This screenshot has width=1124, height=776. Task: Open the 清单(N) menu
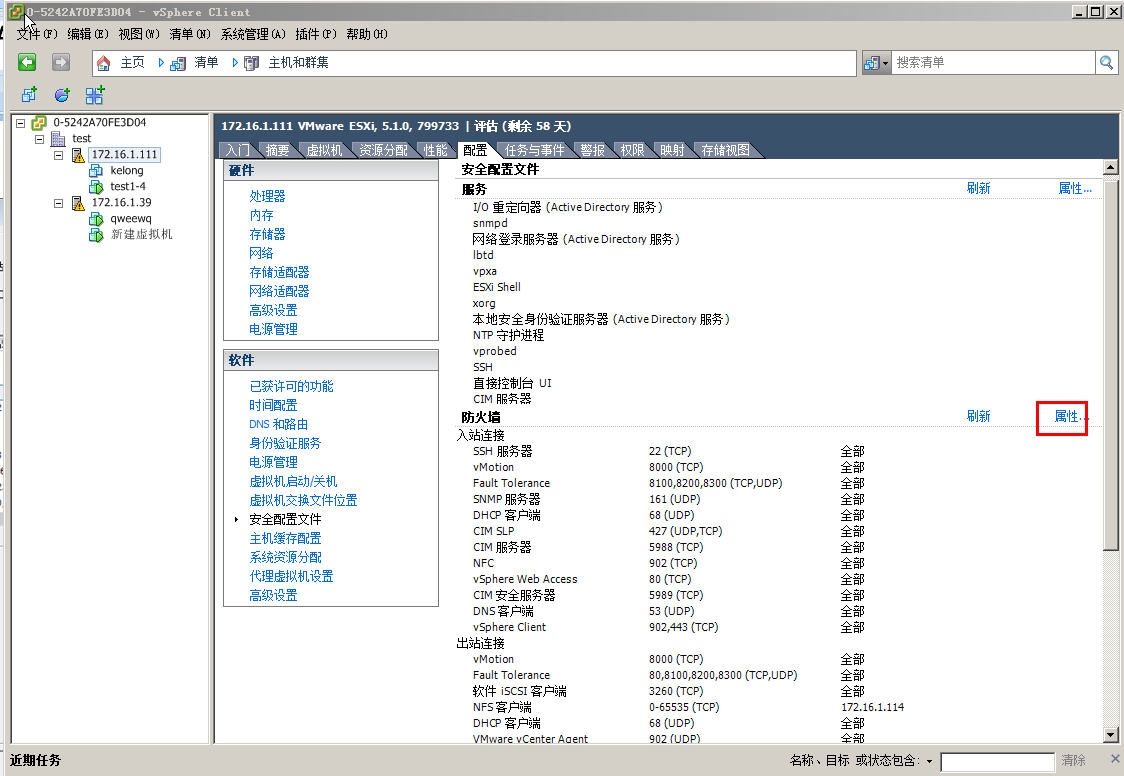click(190, 34)
